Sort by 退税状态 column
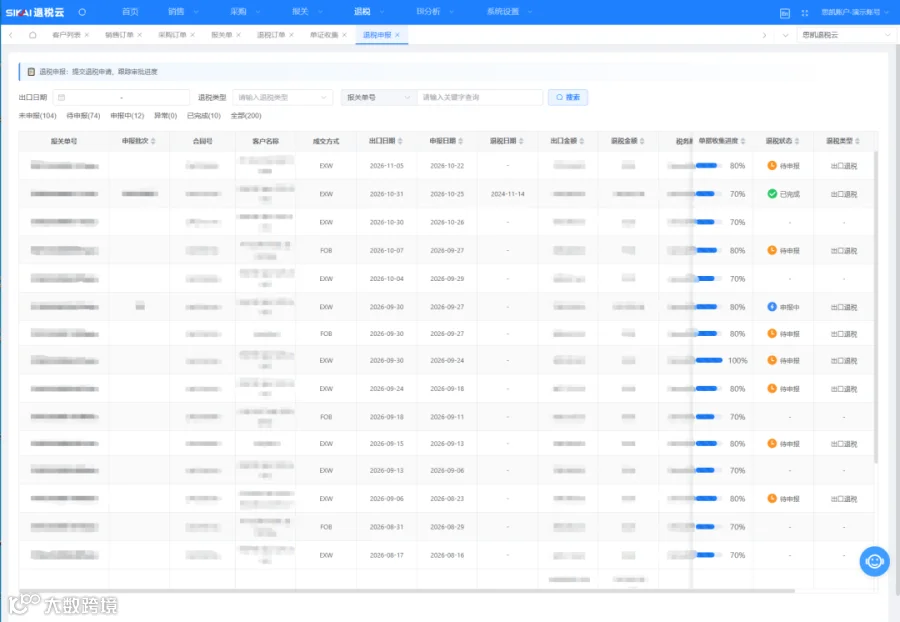 pos(797,141)
